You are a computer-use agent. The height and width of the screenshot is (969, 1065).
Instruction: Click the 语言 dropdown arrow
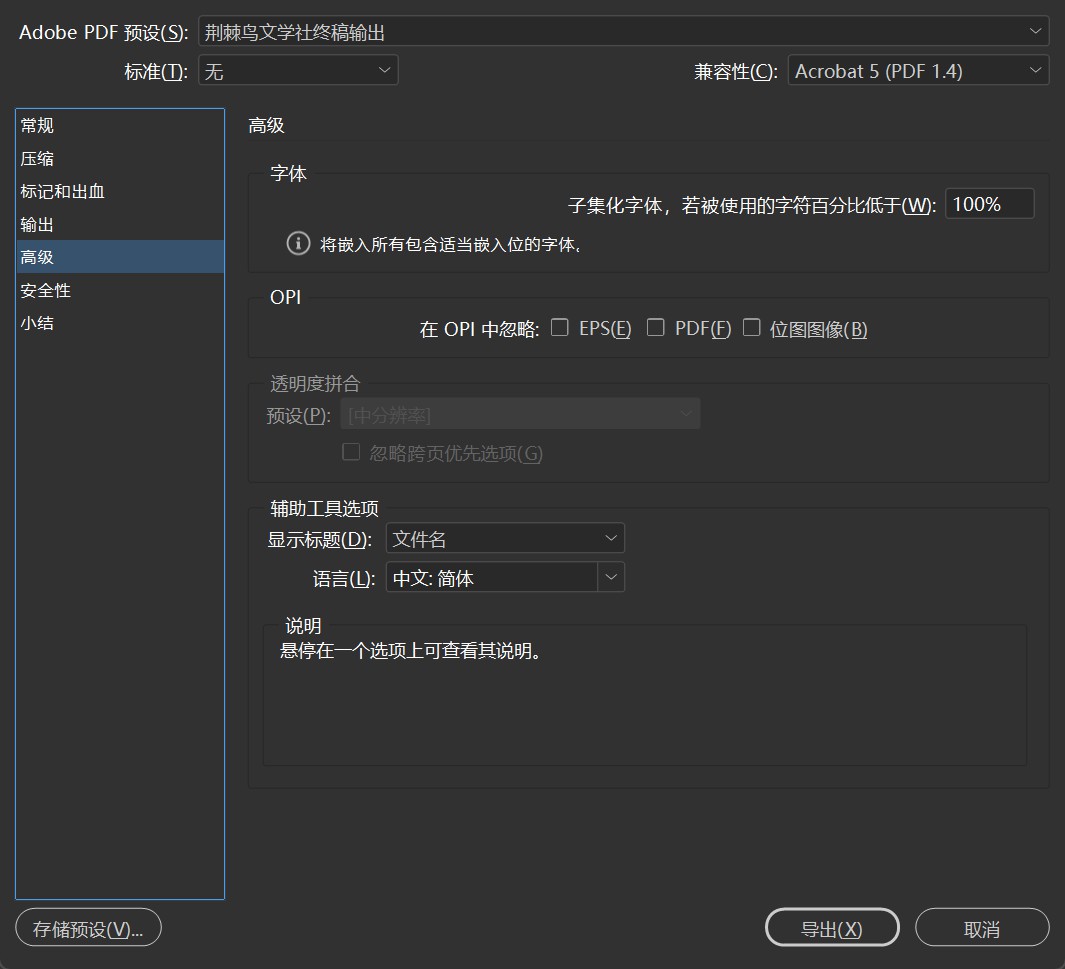point(611,577)
